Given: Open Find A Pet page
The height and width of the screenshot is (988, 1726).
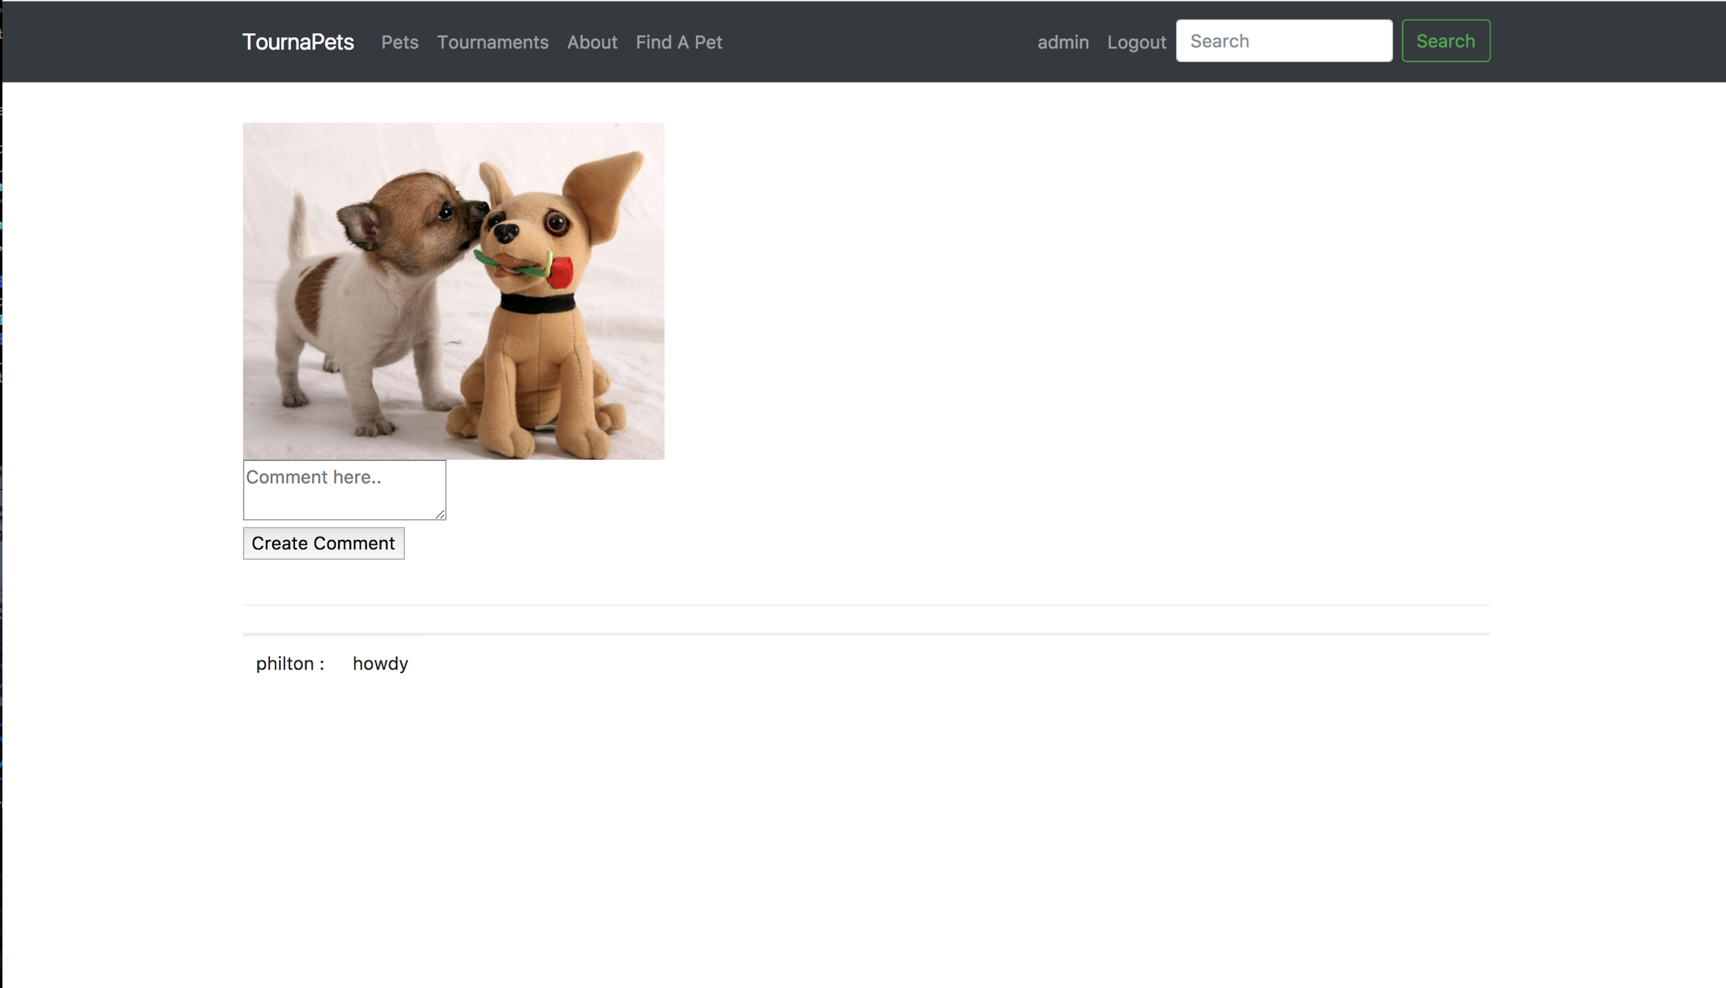Looking at the screenshot, I should [x=679, y=42].
